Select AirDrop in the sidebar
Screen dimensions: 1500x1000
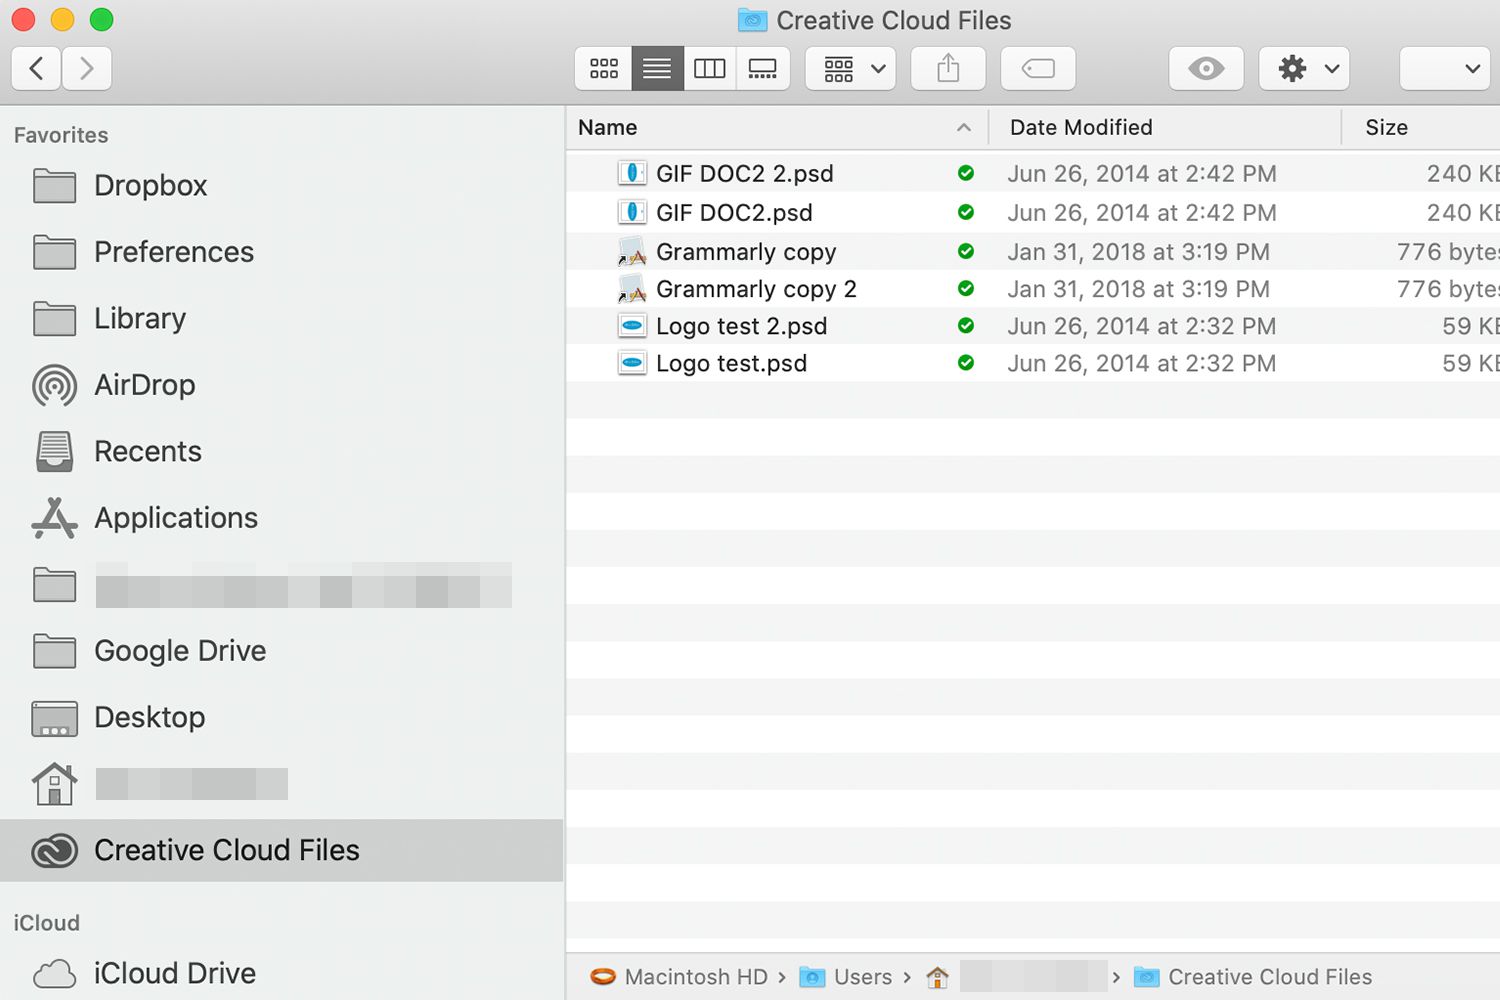click(282, 385)
